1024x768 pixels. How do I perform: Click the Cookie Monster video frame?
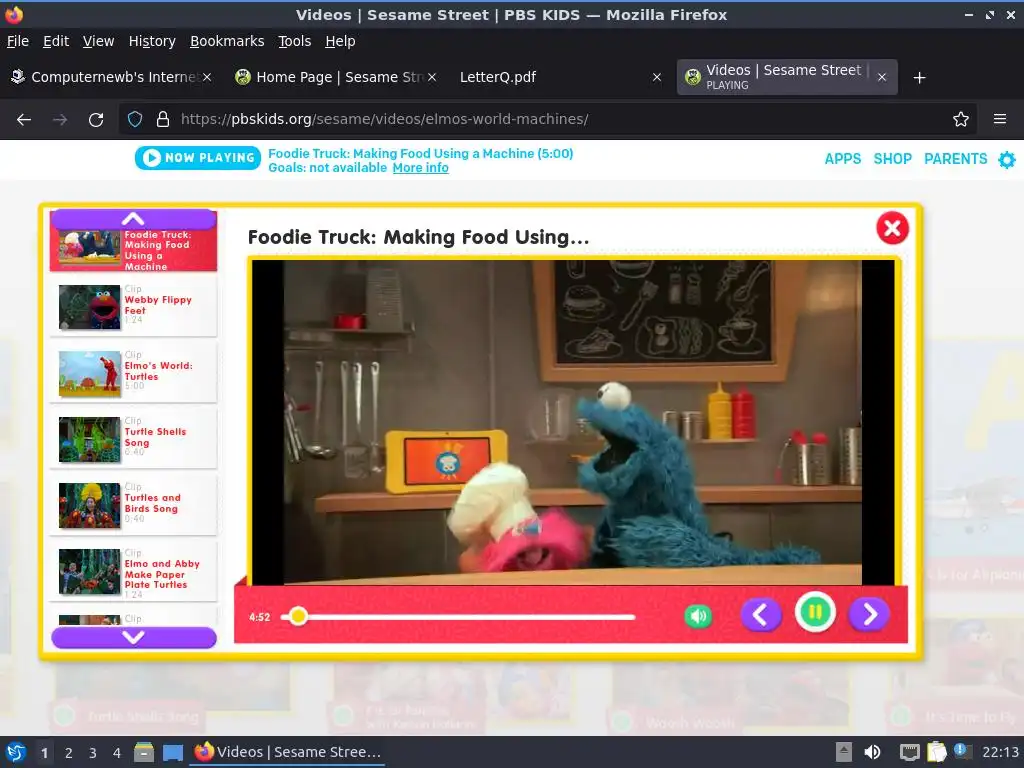[573, 422]
